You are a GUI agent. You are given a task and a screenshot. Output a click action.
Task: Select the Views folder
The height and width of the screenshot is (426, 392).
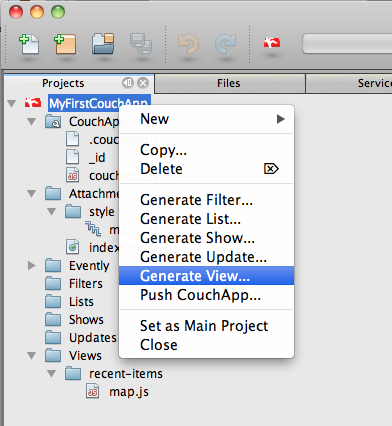(85, 356)
